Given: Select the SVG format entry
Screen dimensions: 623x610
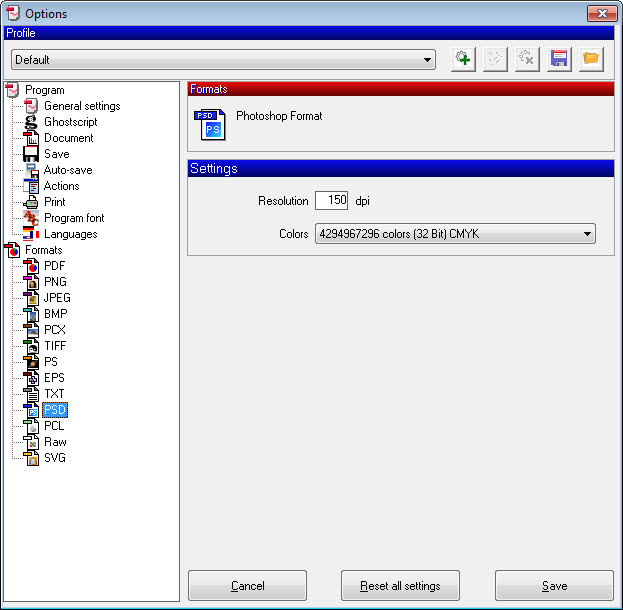Looking at the screenshot, I should (55, 458).
